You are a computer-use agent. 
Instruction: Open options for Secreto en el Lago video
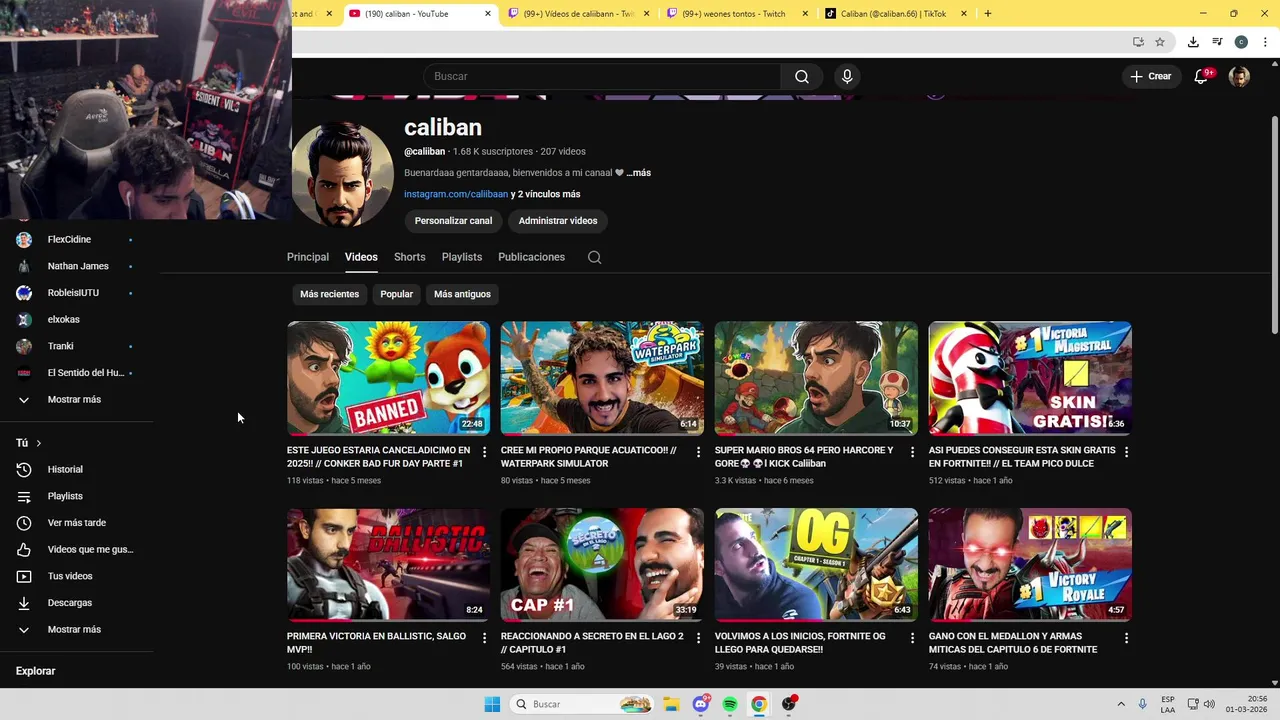click(699, 638)
